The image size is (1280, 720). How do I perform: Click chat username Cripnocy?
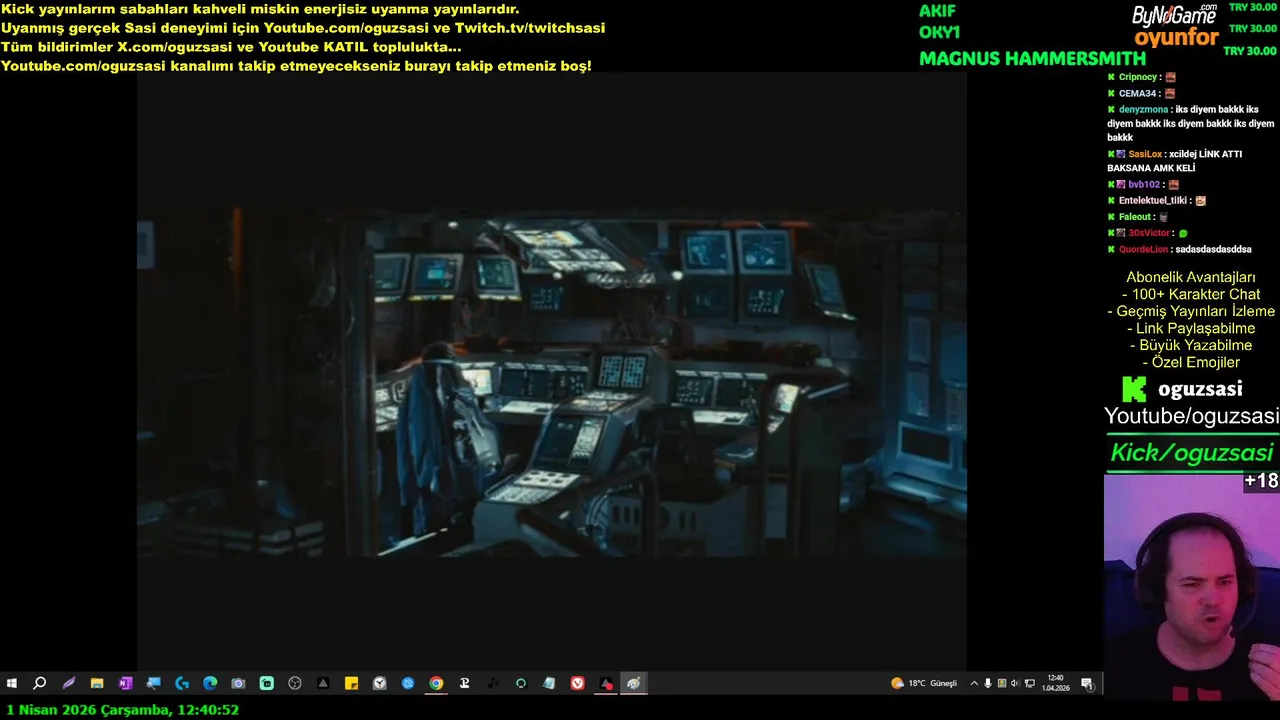click(1138, 77)
